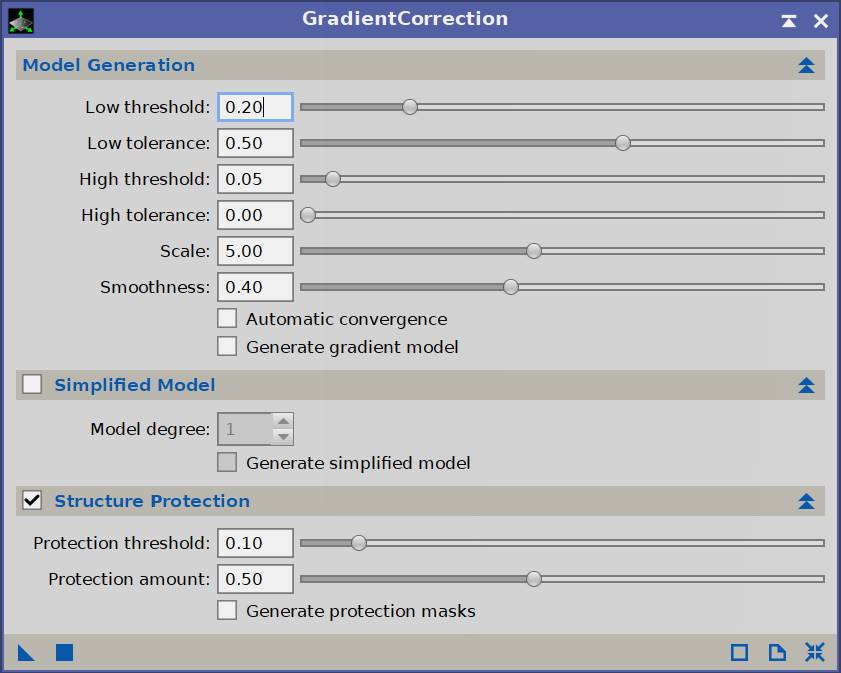841x673 pixels.
Task: Click the Protection amount label
Action: (129, 579)
